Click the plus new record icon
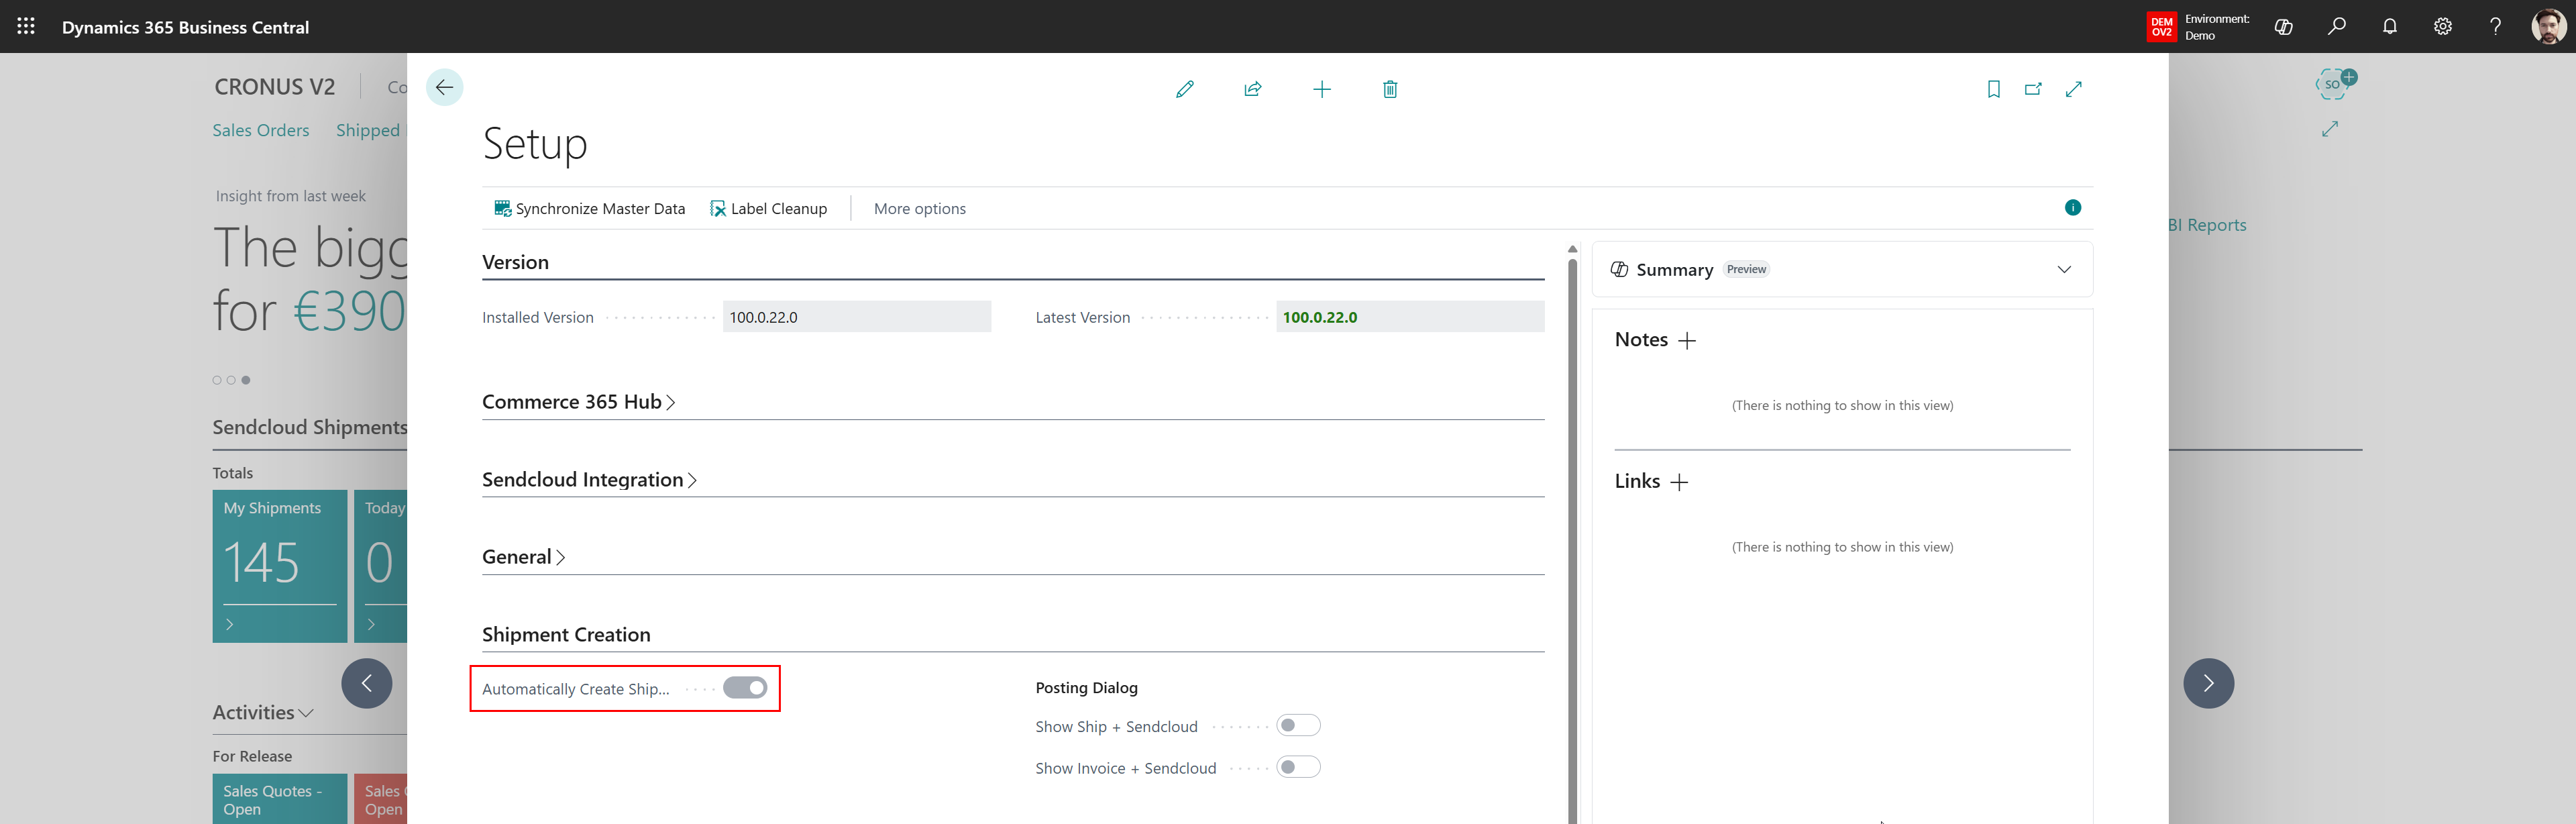Viewport: 2576px width, 824px height. pyautogui.click(x=1321, y=89)
